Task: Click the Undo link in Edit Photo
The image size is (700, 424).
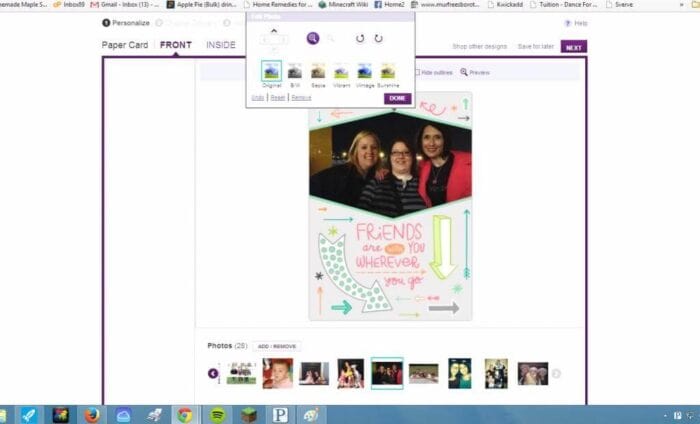Action: coord(258,97)
